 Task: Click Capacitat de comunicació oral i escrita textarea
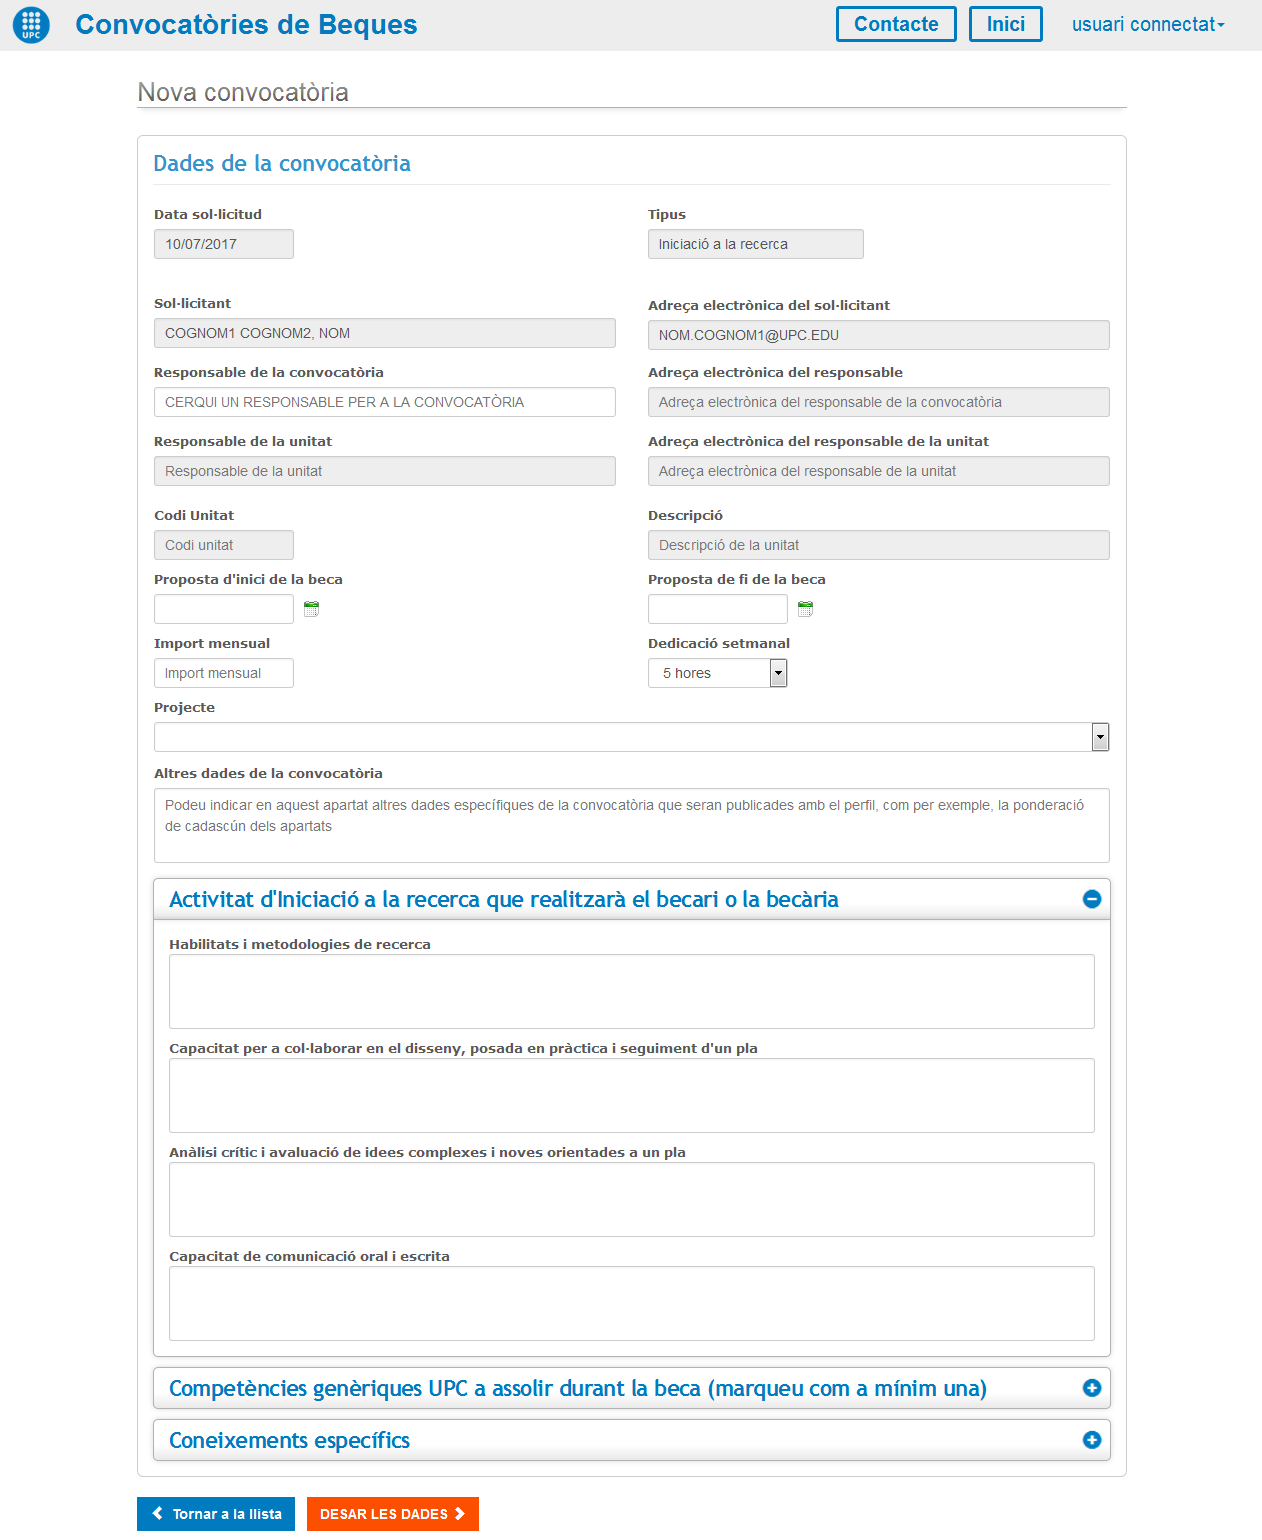point(631,1303)
